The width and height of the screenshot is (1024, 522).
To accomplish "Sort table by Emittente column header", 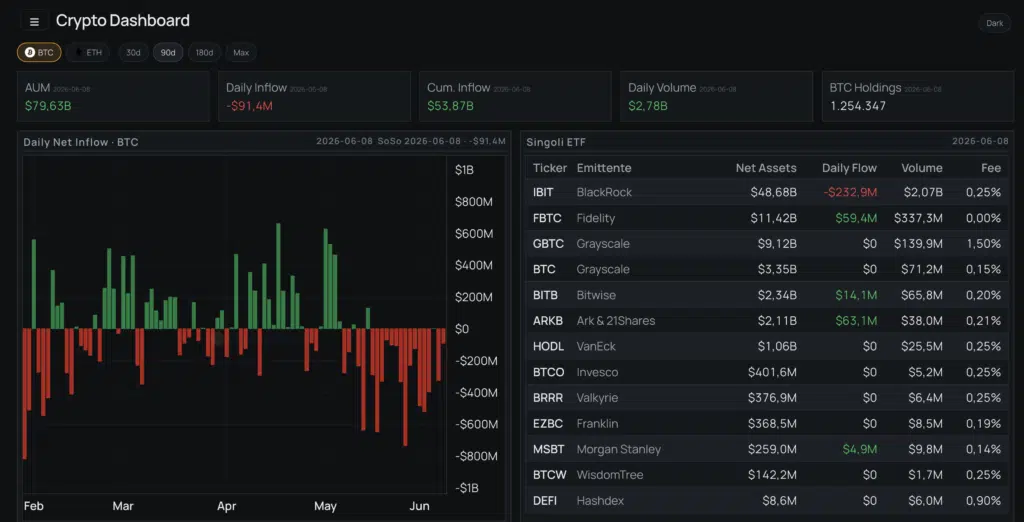I will click(604, 168).
